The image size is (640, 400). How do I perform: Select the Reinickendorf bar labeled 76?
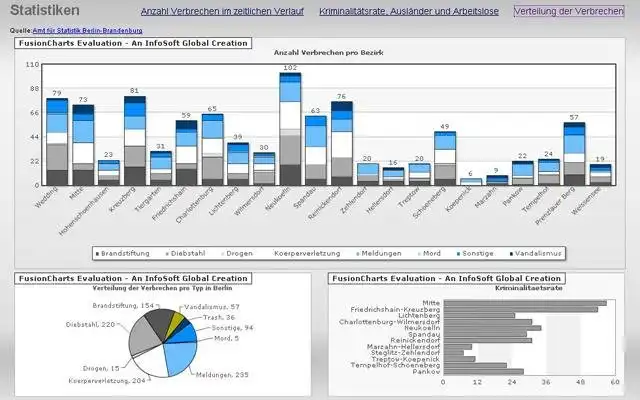(342, 144)
